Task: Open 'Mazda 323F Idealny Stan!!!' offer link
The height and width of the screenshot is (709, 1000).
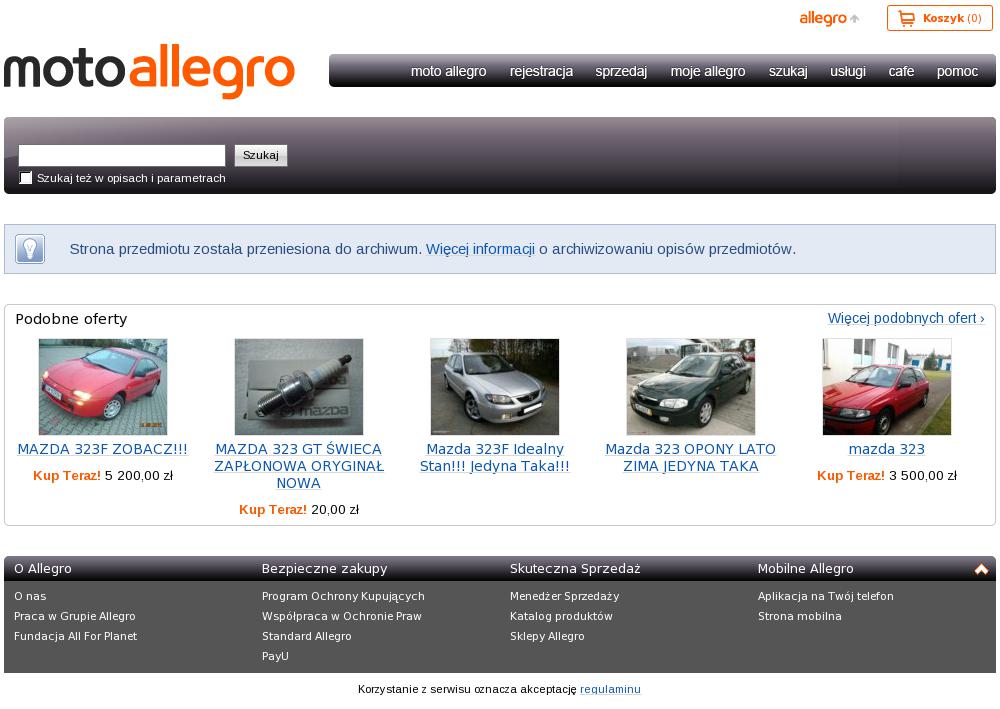Action: pyautogui.click(x=495, y=458)
